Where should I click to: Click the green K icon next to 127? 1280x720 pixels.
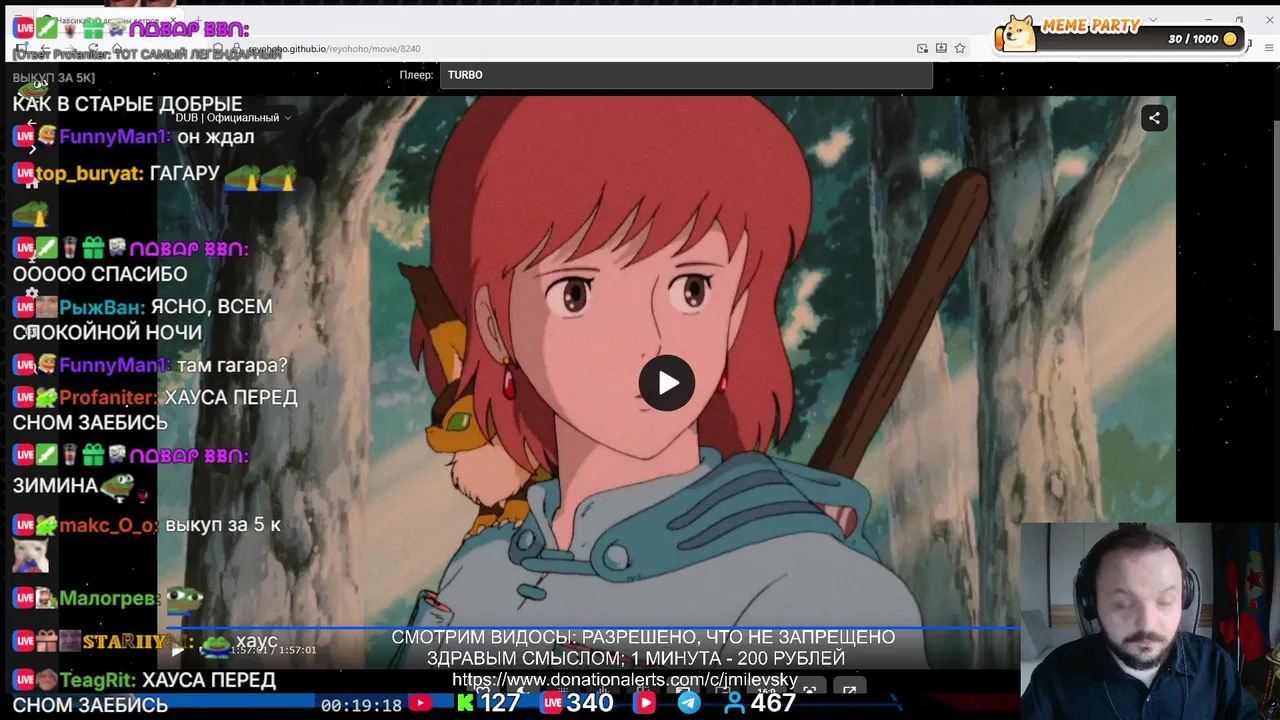[x=465, y=703]
